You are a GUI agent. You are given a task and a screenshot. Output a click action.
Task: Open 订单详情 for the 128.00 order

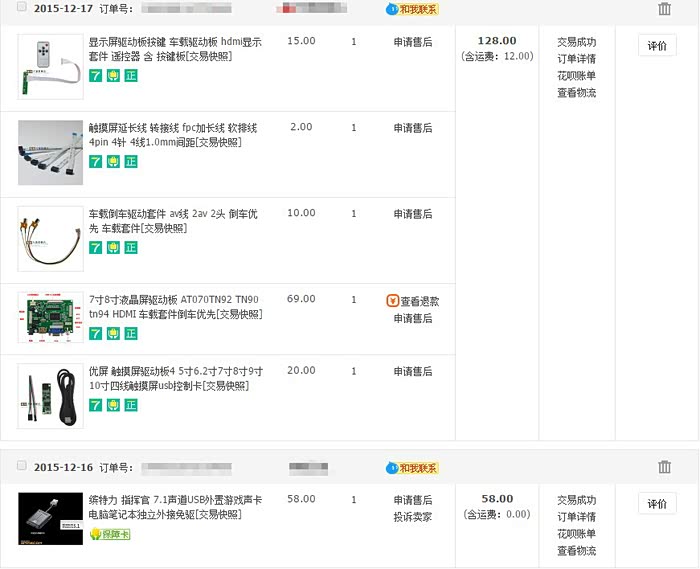point(576,59)
